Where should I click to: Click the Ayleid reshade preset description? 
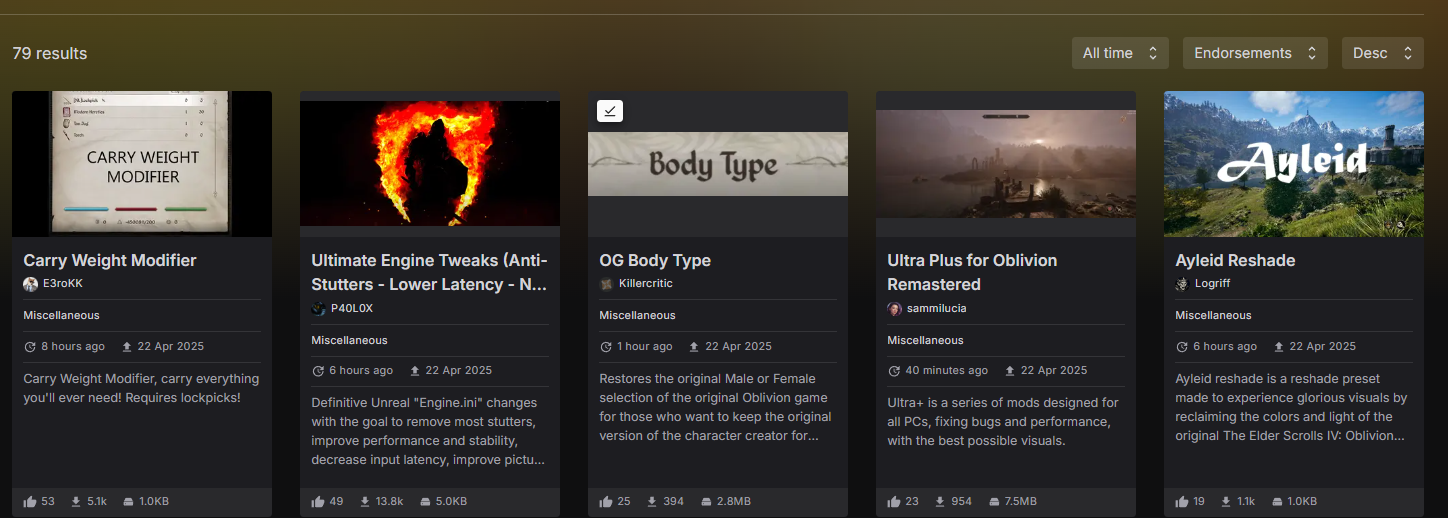click(1291, 407)
